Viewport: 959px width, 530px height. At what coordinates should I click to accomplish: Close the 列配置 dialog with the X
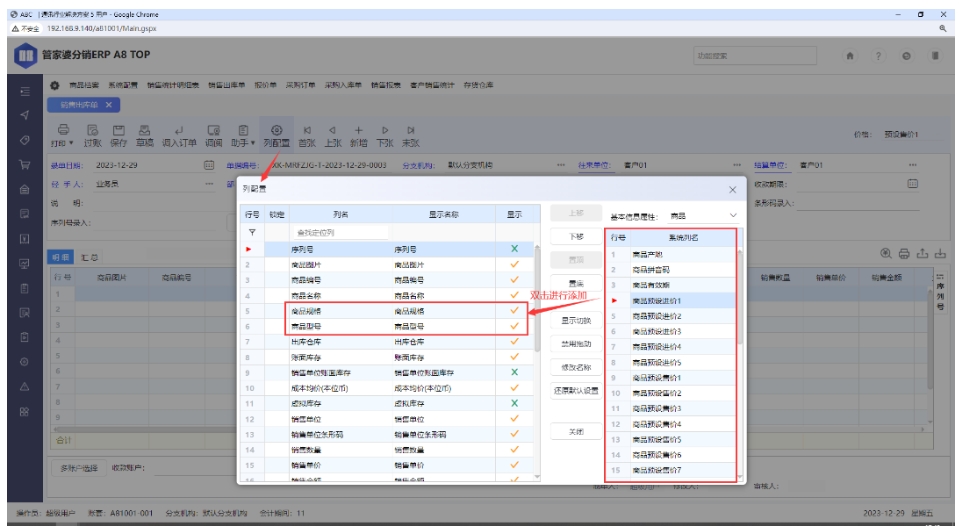(733, 190)
